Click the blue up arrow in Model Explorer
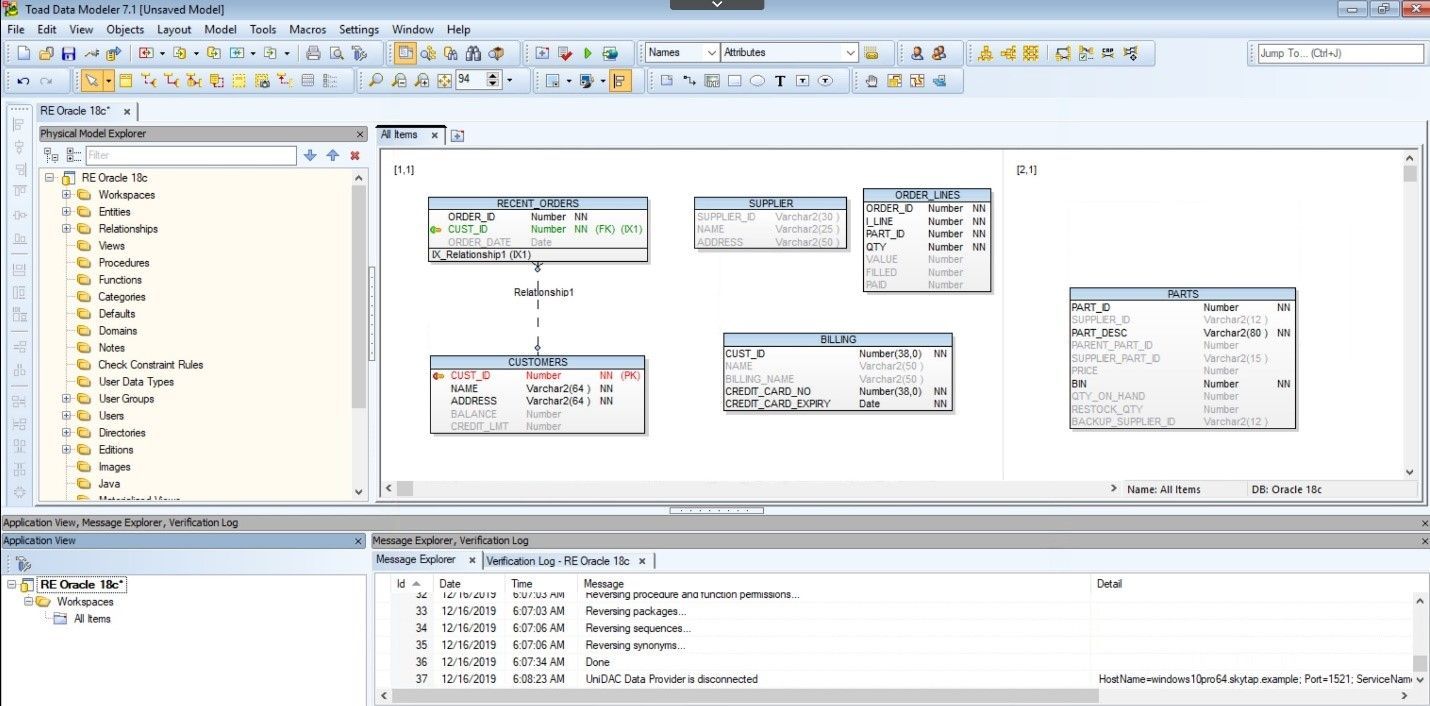Image resolution: width=1430 pixels, height=706 pixels. point(333,155)
